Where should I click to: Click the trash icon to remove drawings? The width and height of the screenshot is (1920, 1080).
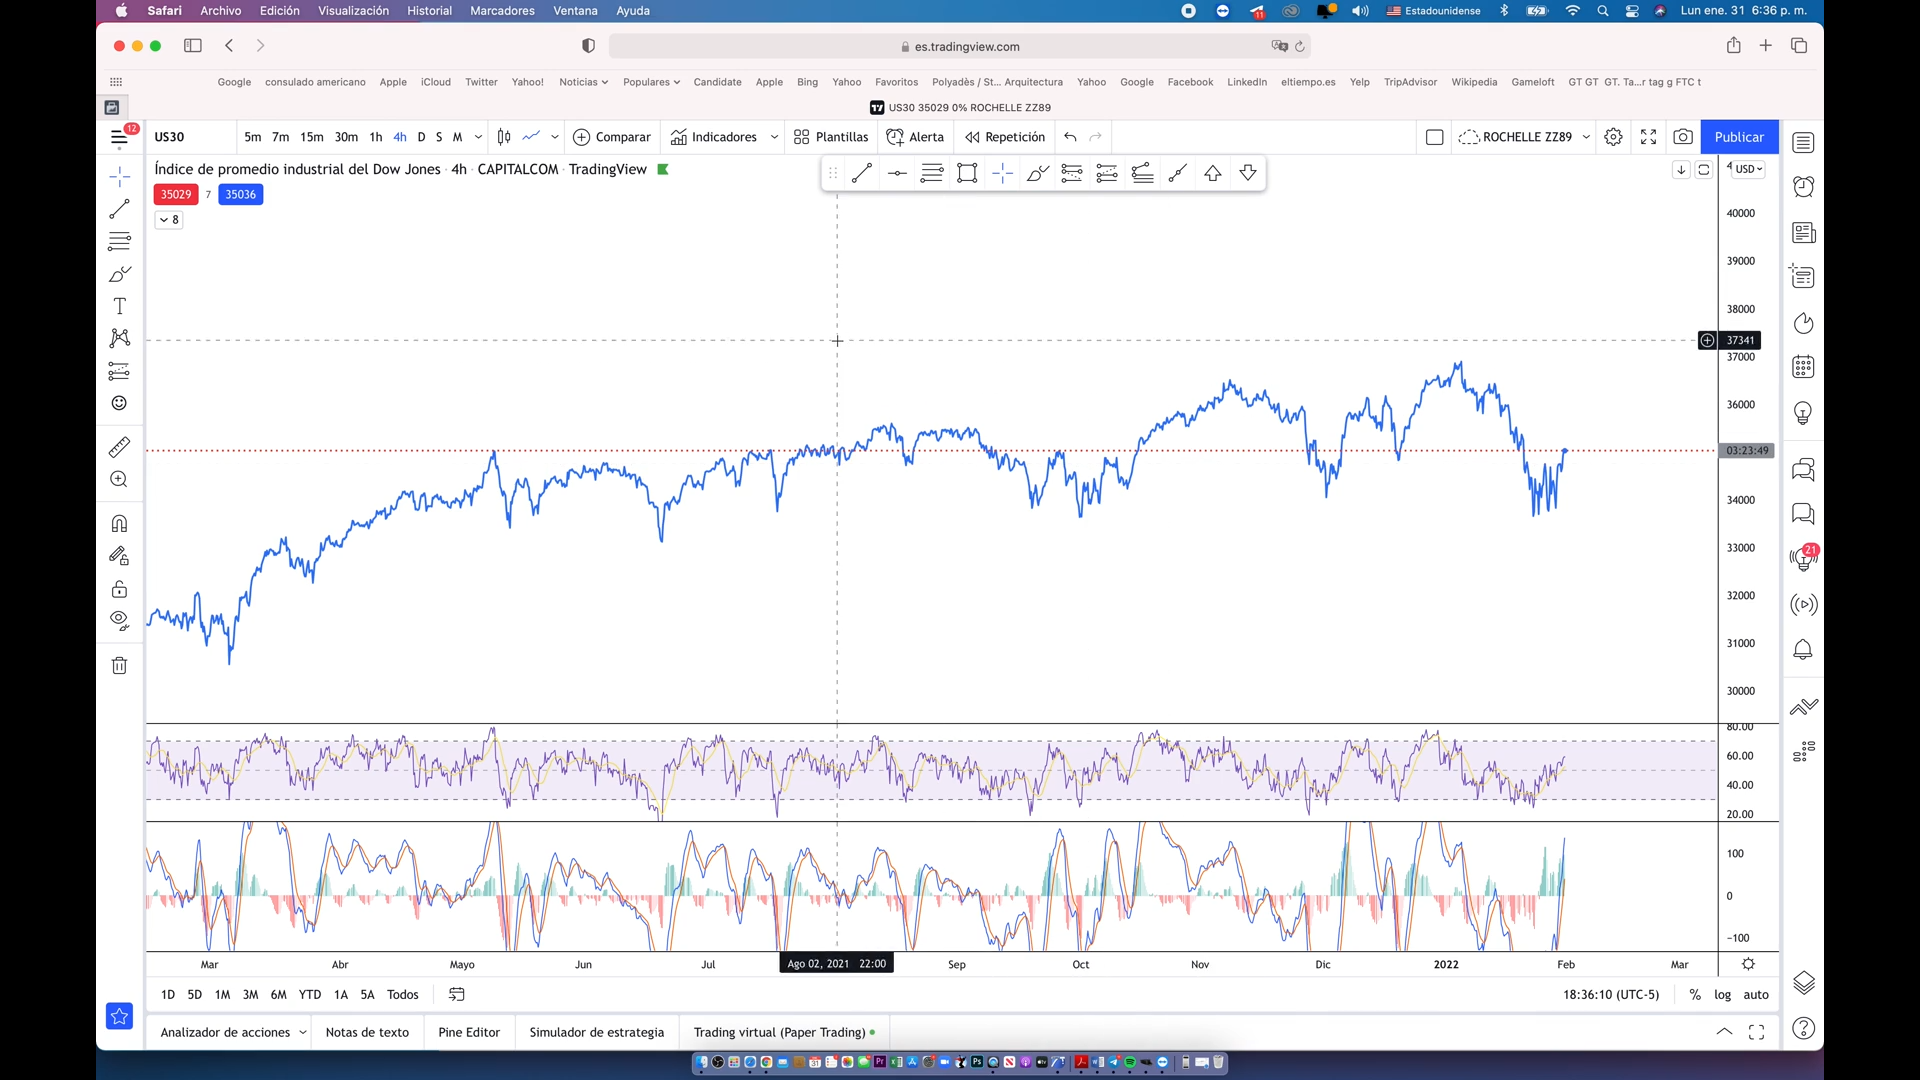tap(119, 666)
